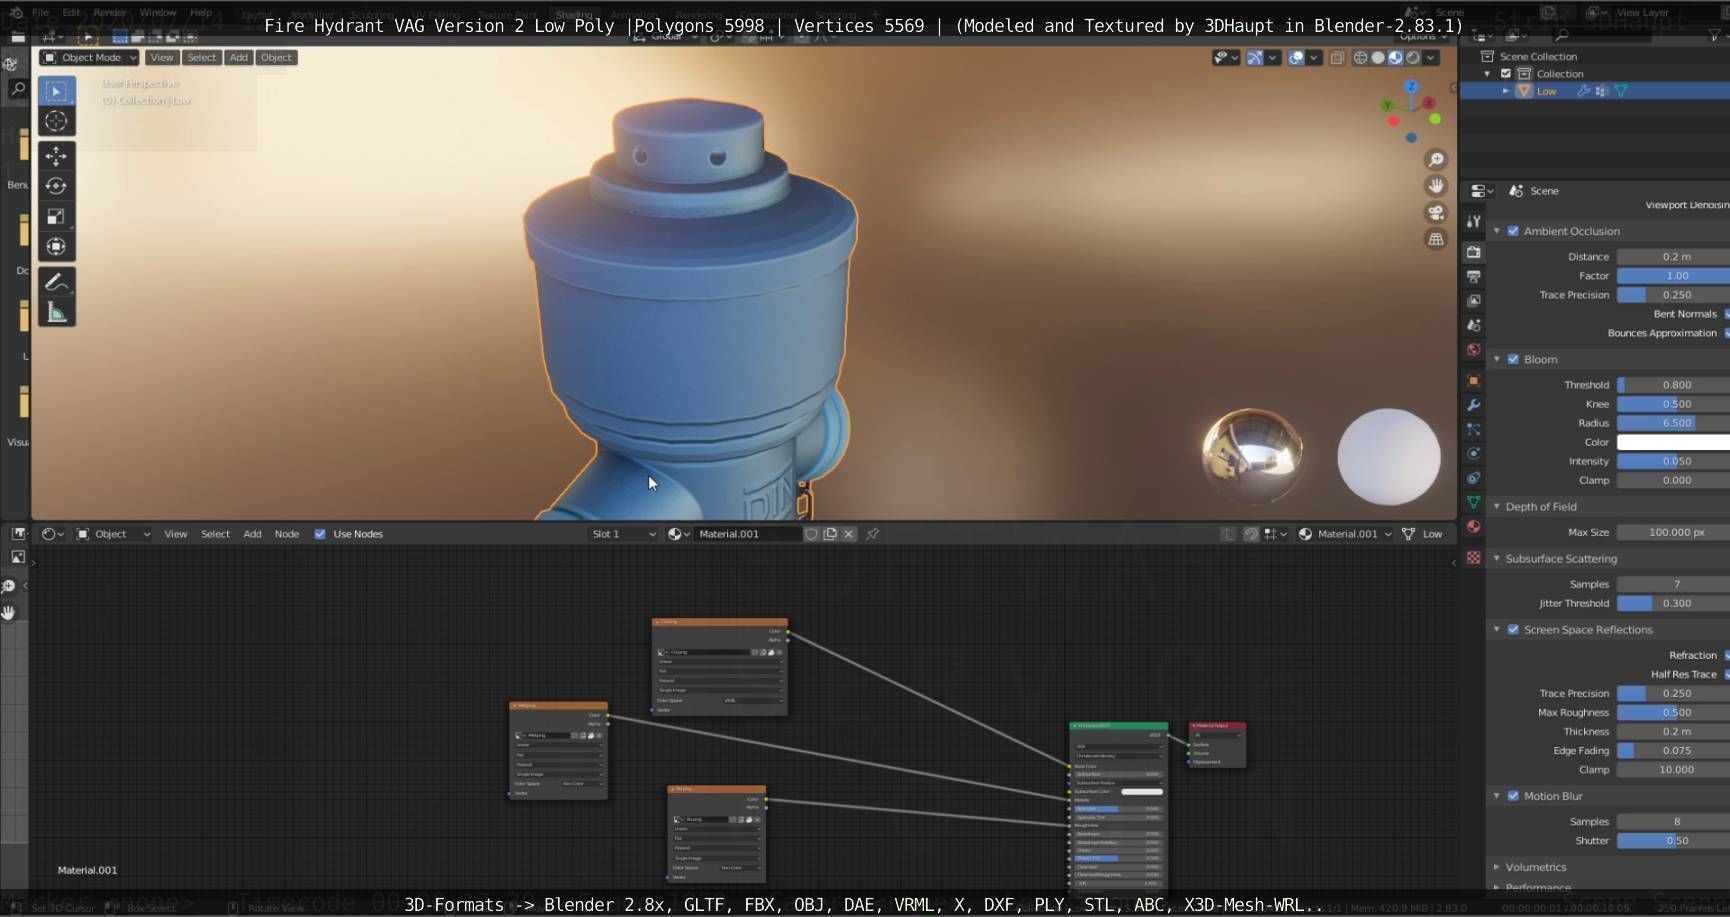
Task: Open the viewport Object menu
Action: (x=276, y=58)
